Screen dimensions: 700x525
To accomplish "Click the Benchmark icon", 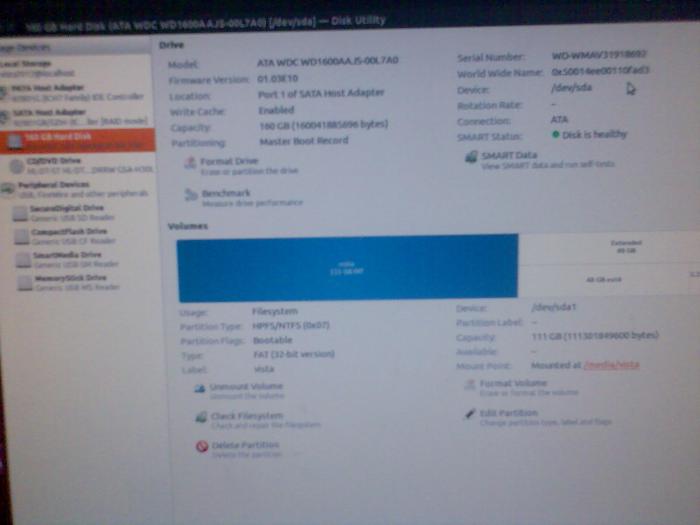I will 191,195.
